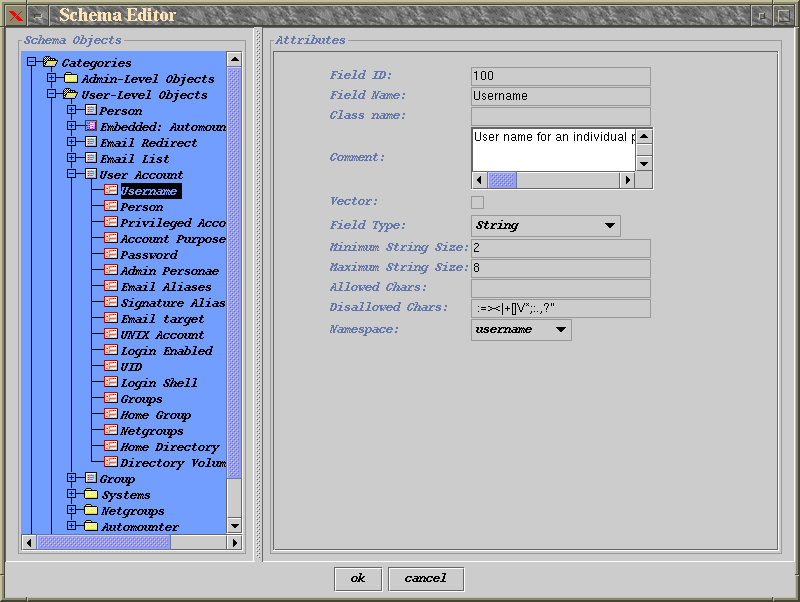Click the Home Directory field icon
800x602 pixels.
coord(111,447)
